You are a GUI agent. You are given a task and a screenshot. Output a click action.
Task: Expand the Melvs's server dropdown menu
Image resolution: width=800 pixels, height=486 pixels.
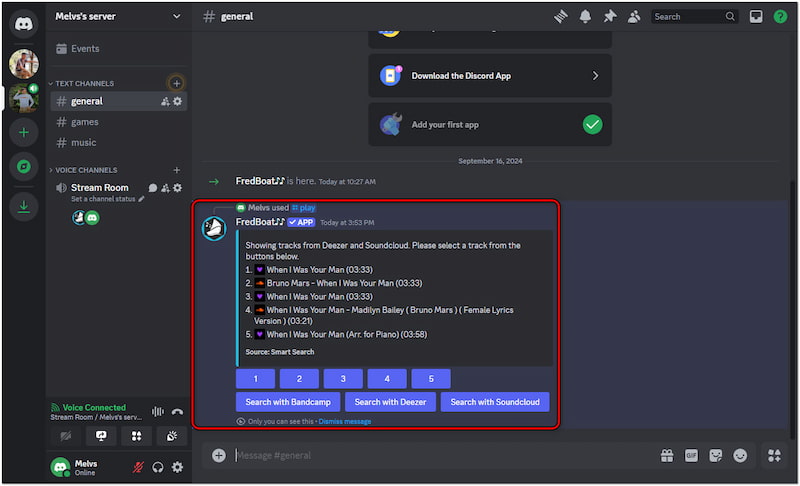click(x=177, y=16)
